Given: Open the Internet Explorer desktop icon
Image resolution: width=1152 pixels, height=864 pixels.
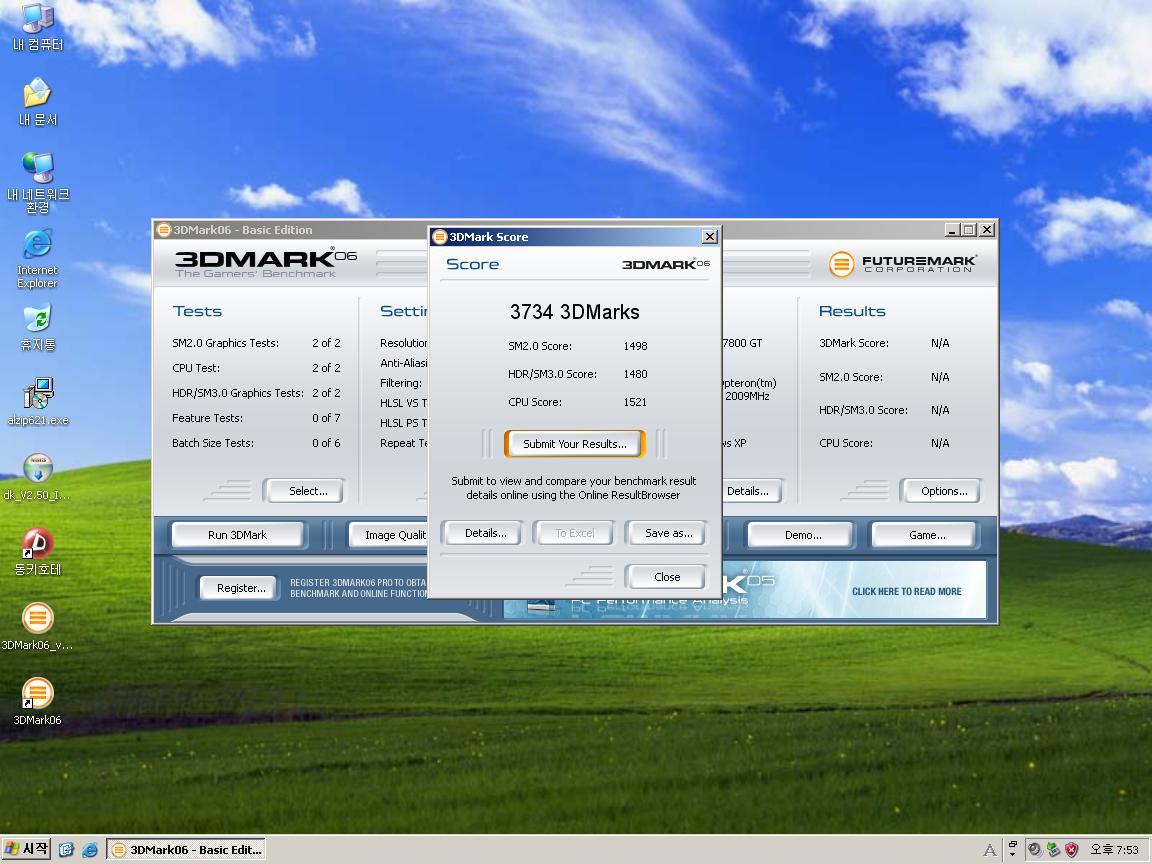Looking at the screenshot, I should click(37, 244).
